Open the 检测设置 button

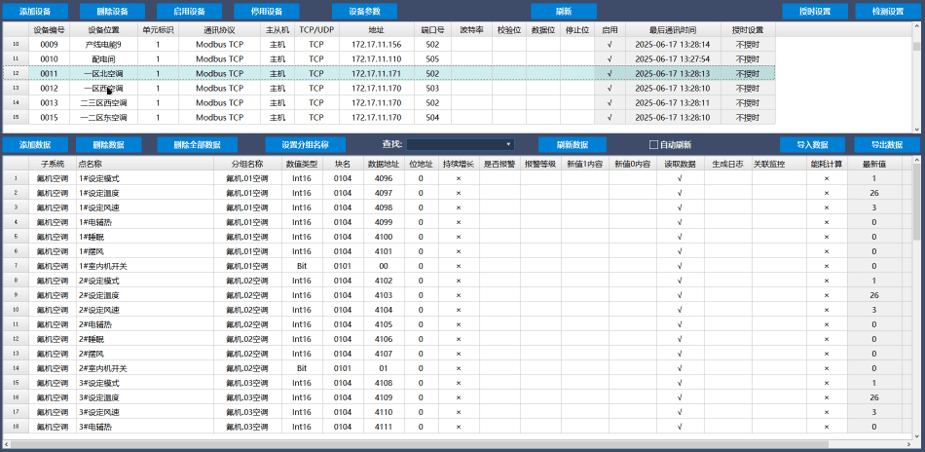click(x=888, y=11)
